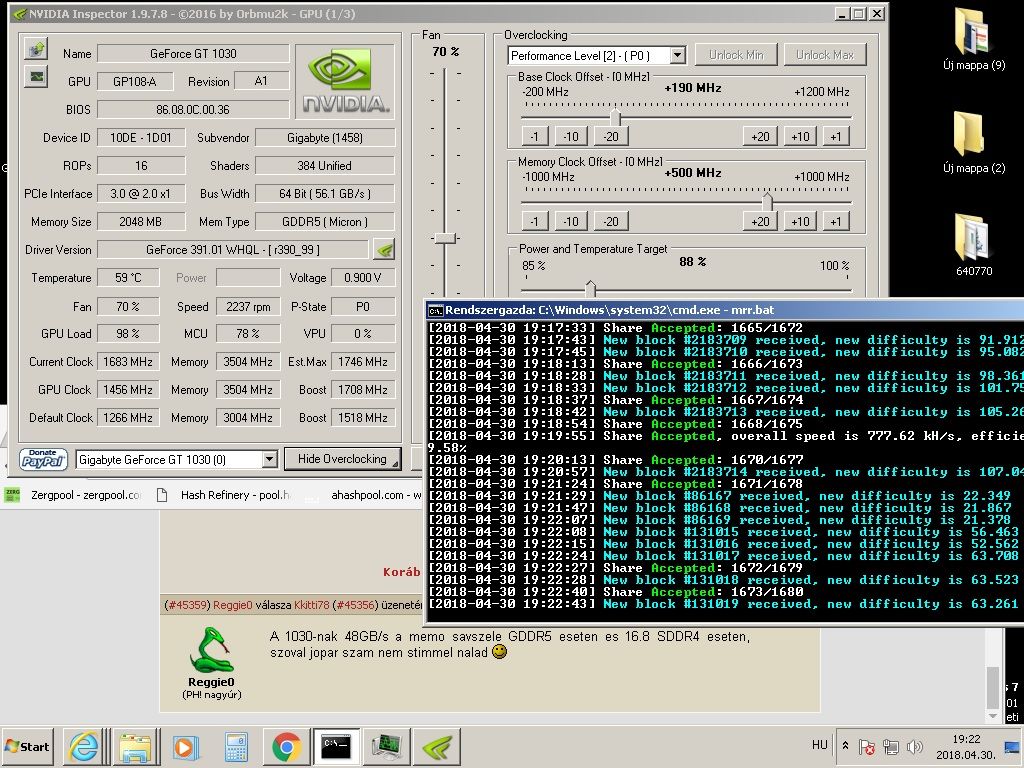Base Clock Offset +20 button
The width and height of the screenshot is (1024, 768).
[760, 136]
